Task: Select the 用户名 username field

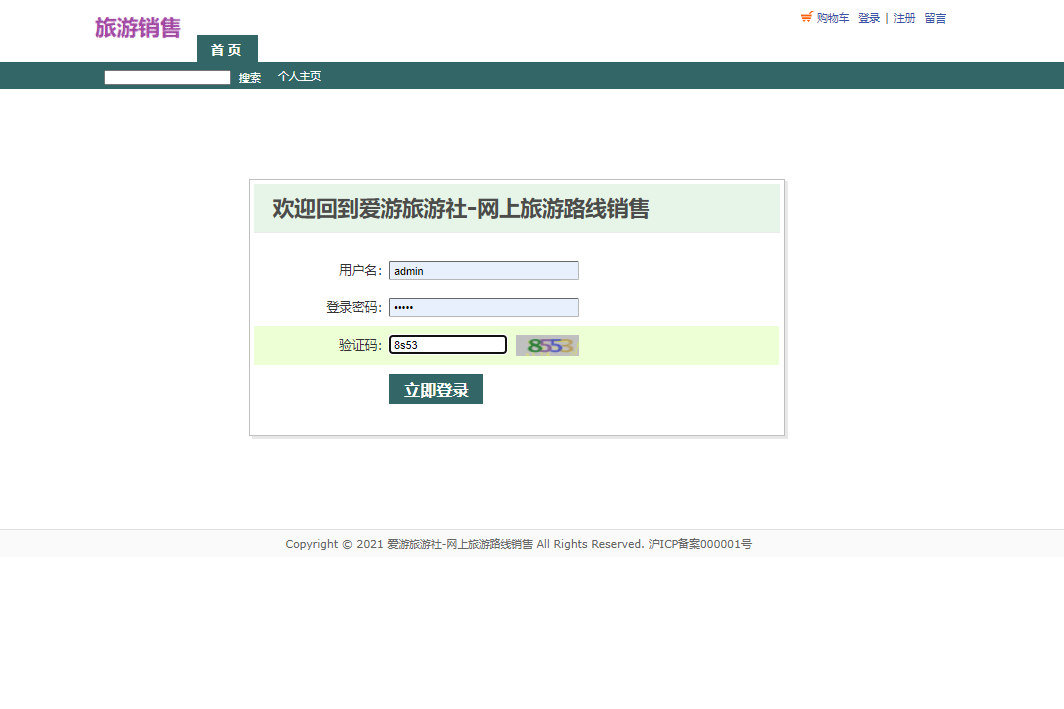Action: coord(483,270)
